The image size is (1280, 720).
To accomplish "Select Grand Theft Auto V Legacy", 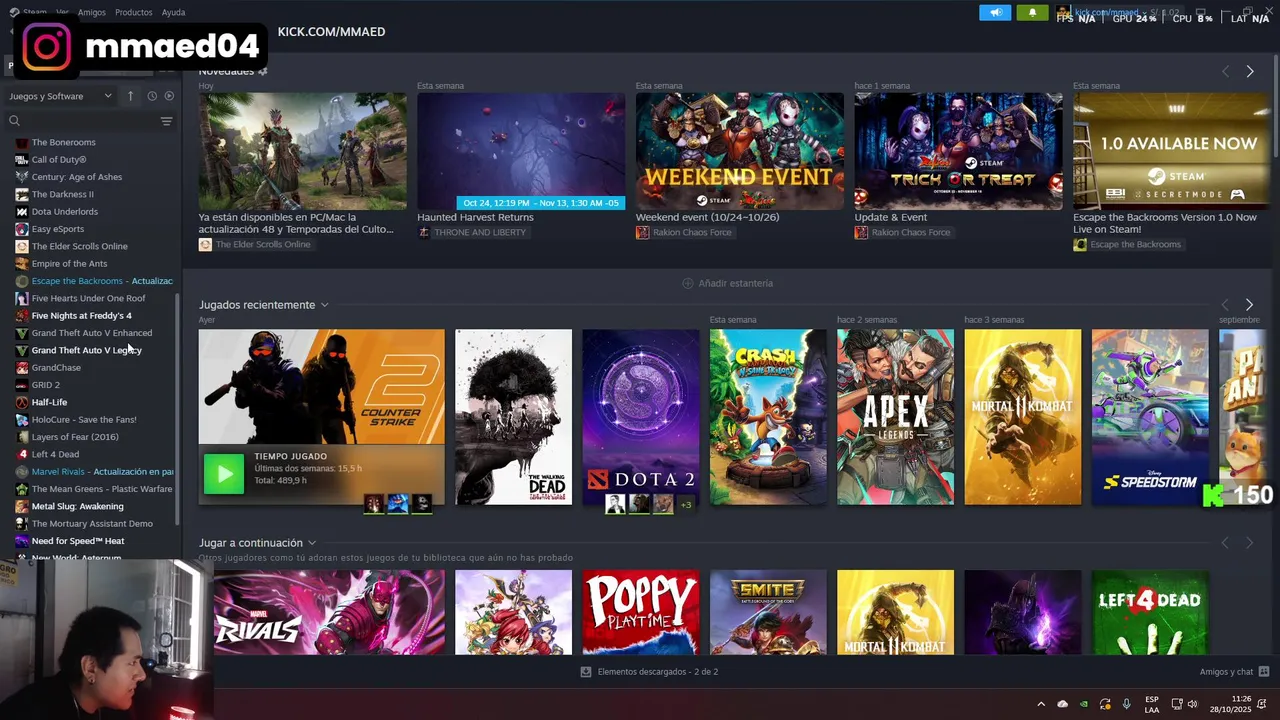I will pos(87,350).
